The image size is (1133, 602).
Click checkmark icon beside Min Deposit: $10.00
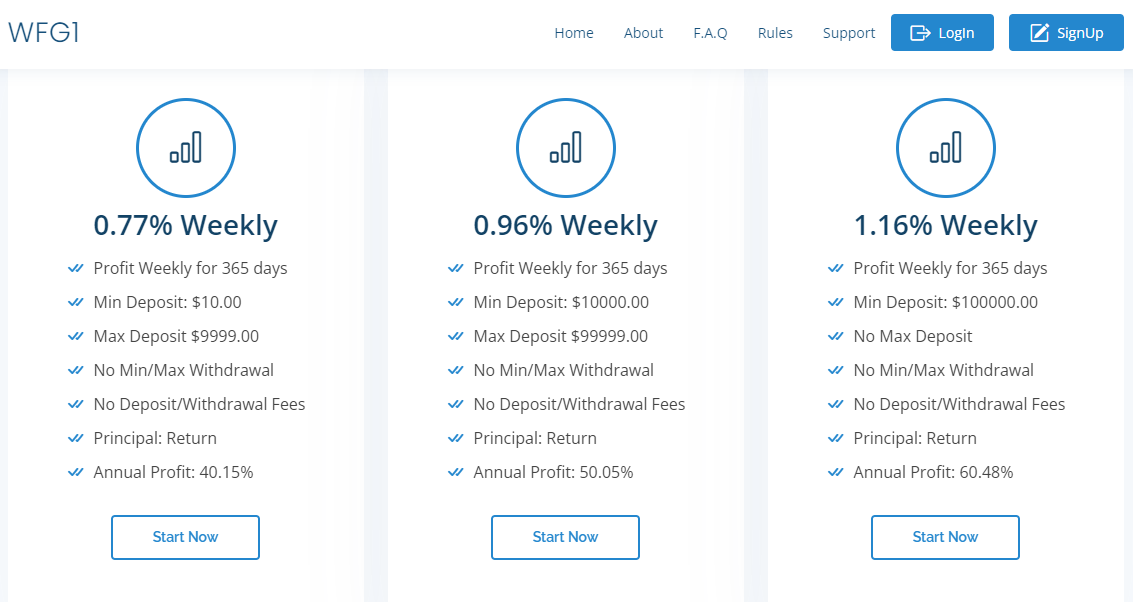[75, 302]
